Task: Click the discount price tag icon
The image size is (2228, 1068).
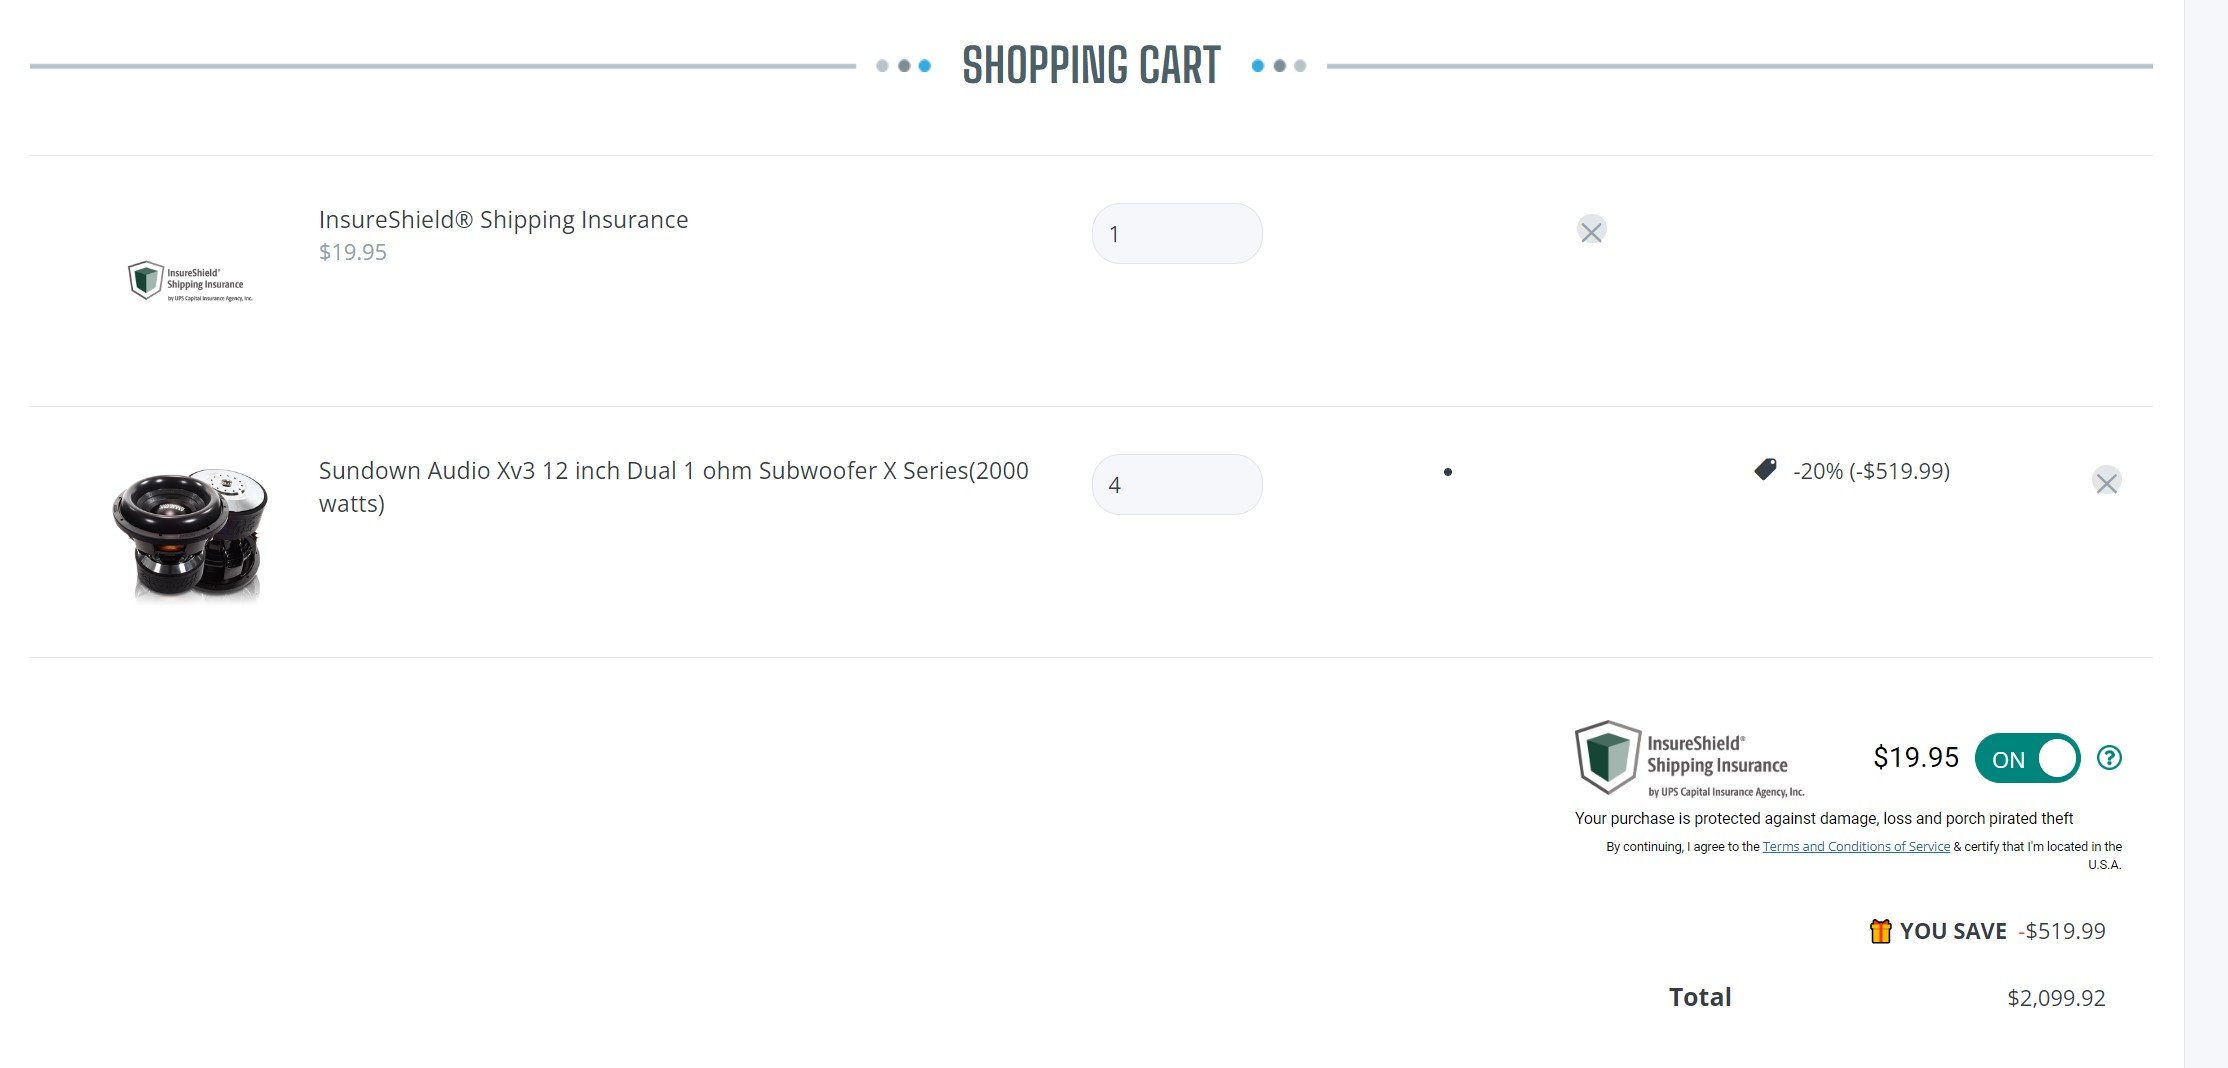Action: 1766,469
